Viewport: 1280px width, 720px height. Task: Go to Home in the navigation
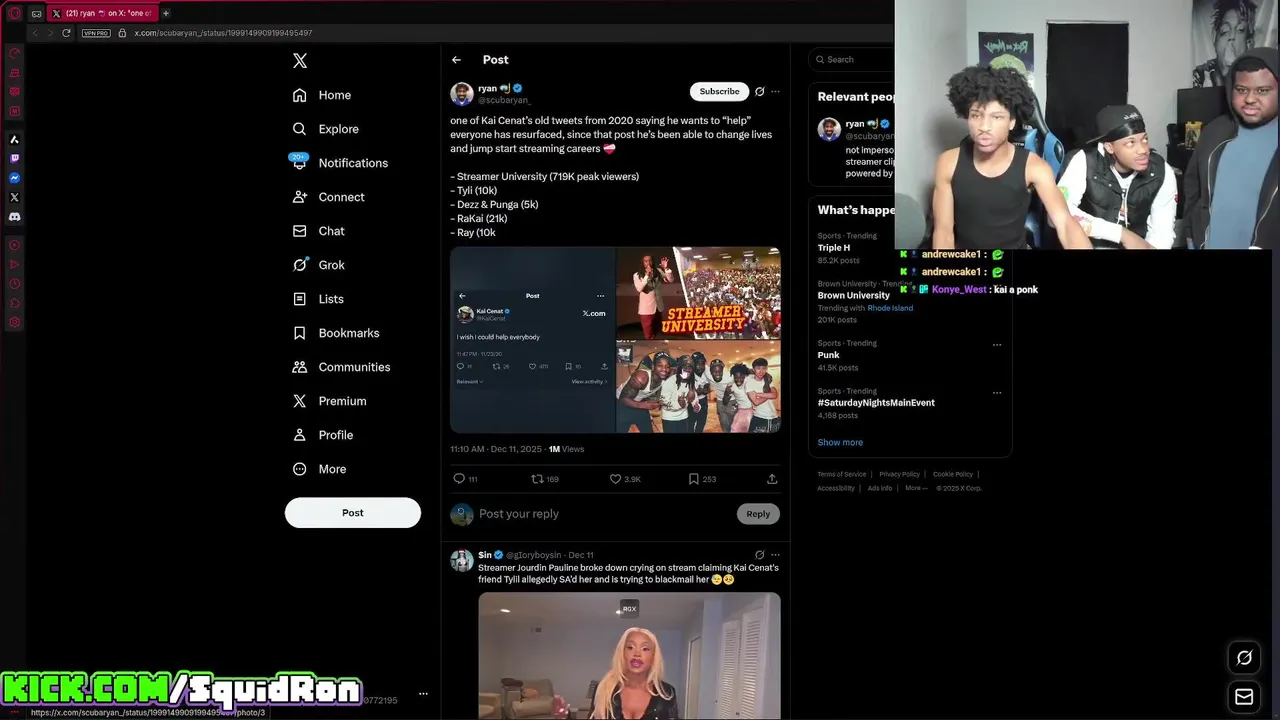(322, 95)
